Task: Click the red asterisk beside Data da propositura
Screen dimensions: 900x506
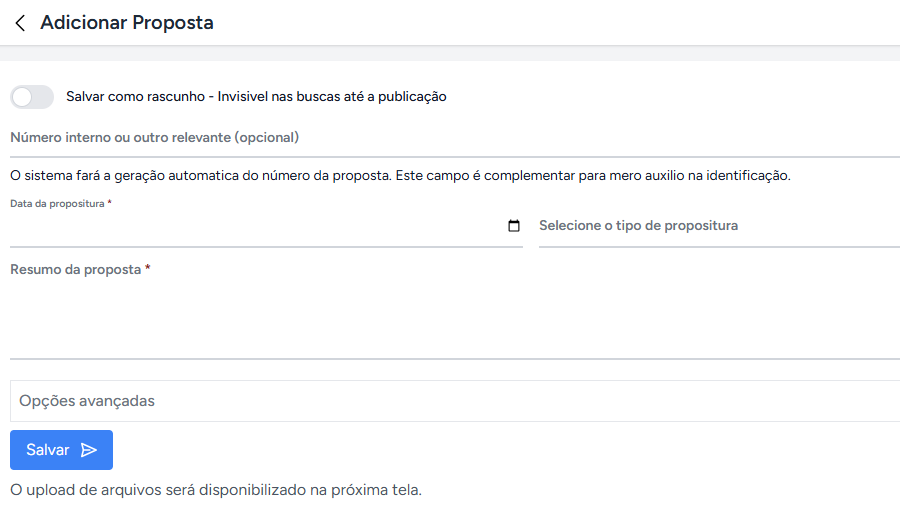Action: pos(109,203)
